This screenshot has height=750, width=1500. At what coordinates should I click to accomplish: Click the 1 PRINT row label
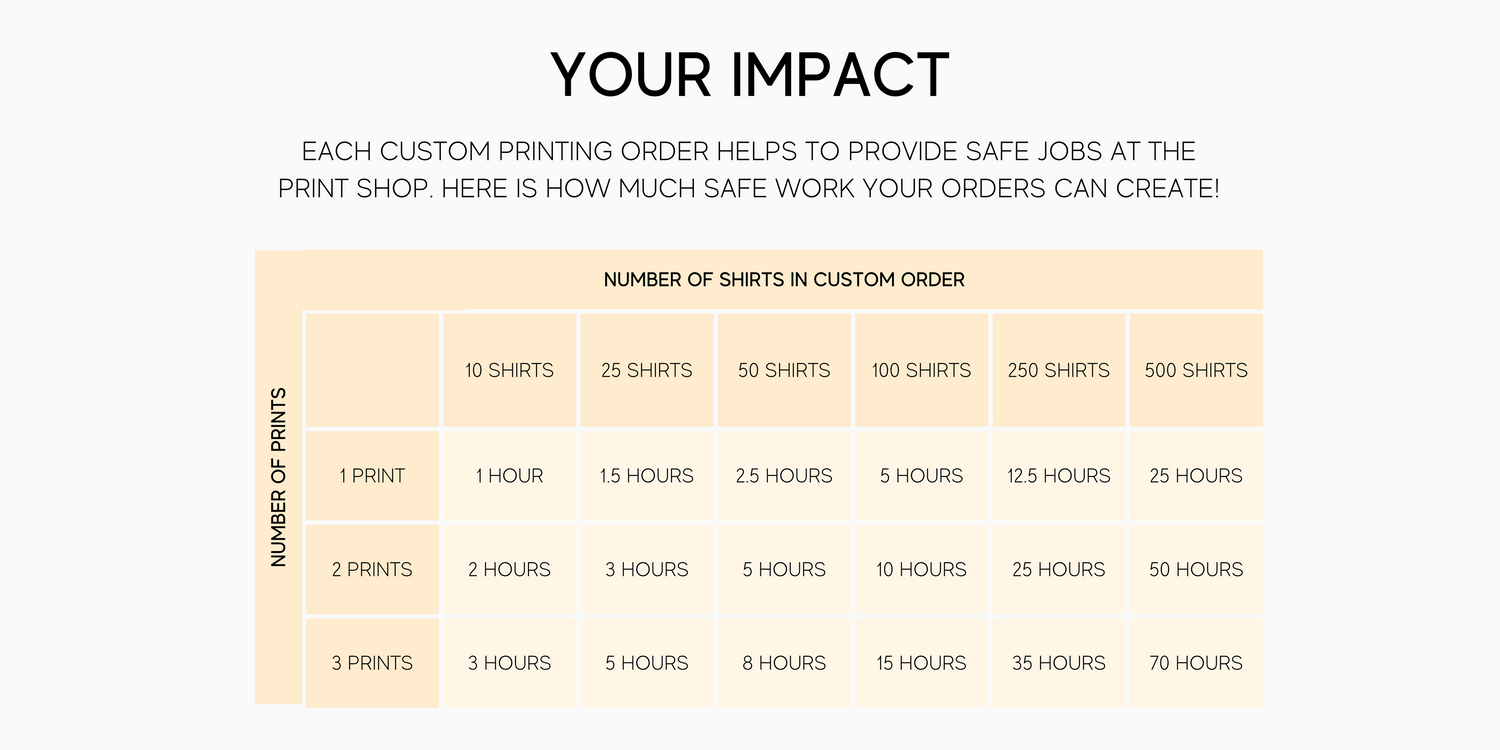pyautogui.click(x=372, y=476)
